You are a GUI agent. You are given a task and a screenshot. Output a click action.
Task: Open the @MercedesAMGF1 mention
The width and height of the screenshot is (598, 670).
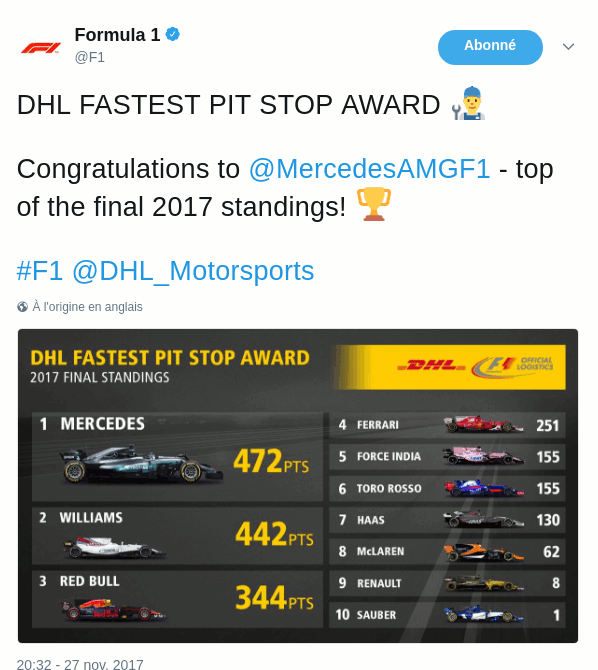[369, 169]
